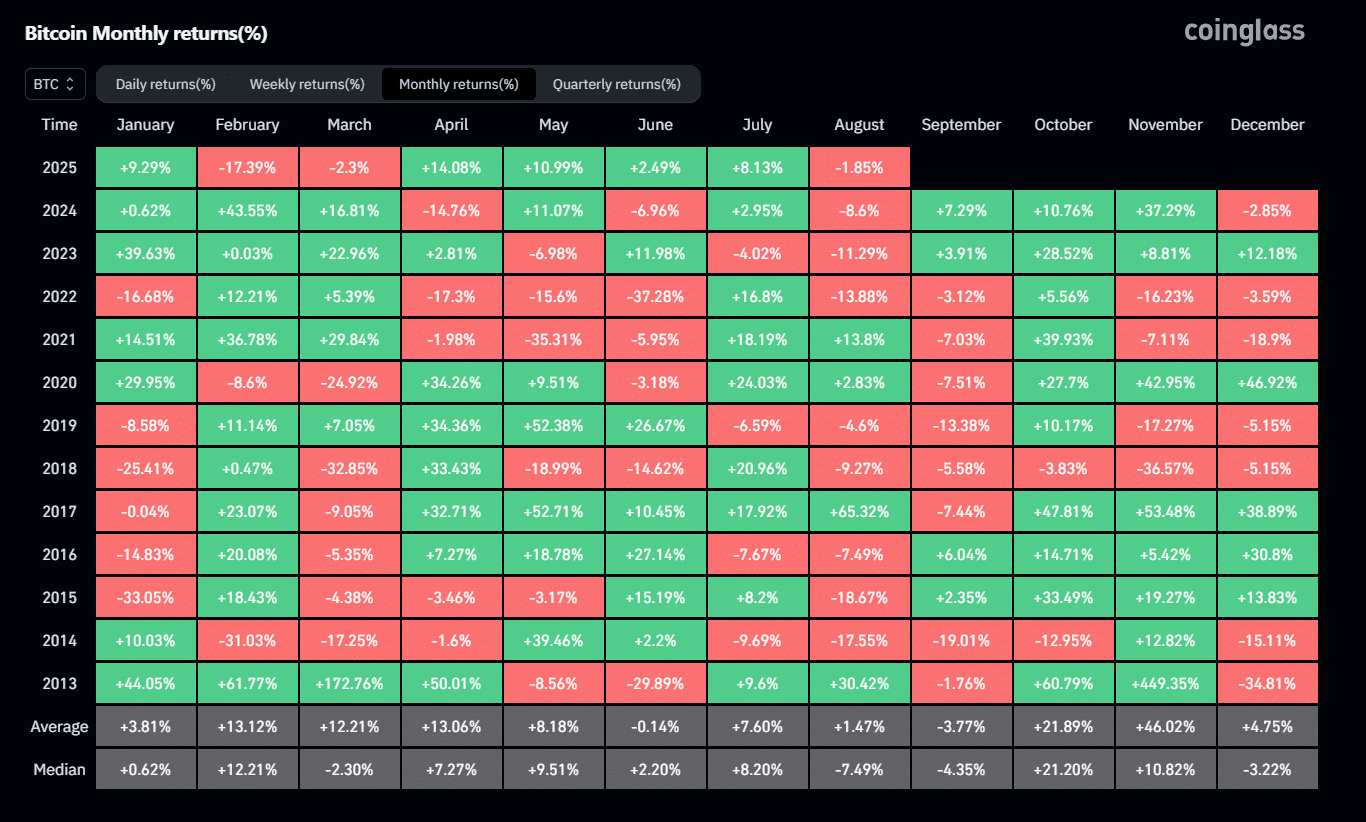The image size is (1366, 822).
Task: Click the October average +21.89% cell
Action: pos(1064,727)
